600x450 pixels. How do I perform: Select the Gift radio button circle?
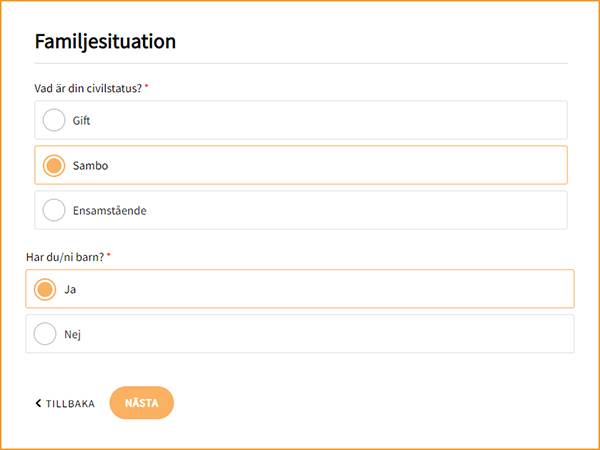coord(54,120)
